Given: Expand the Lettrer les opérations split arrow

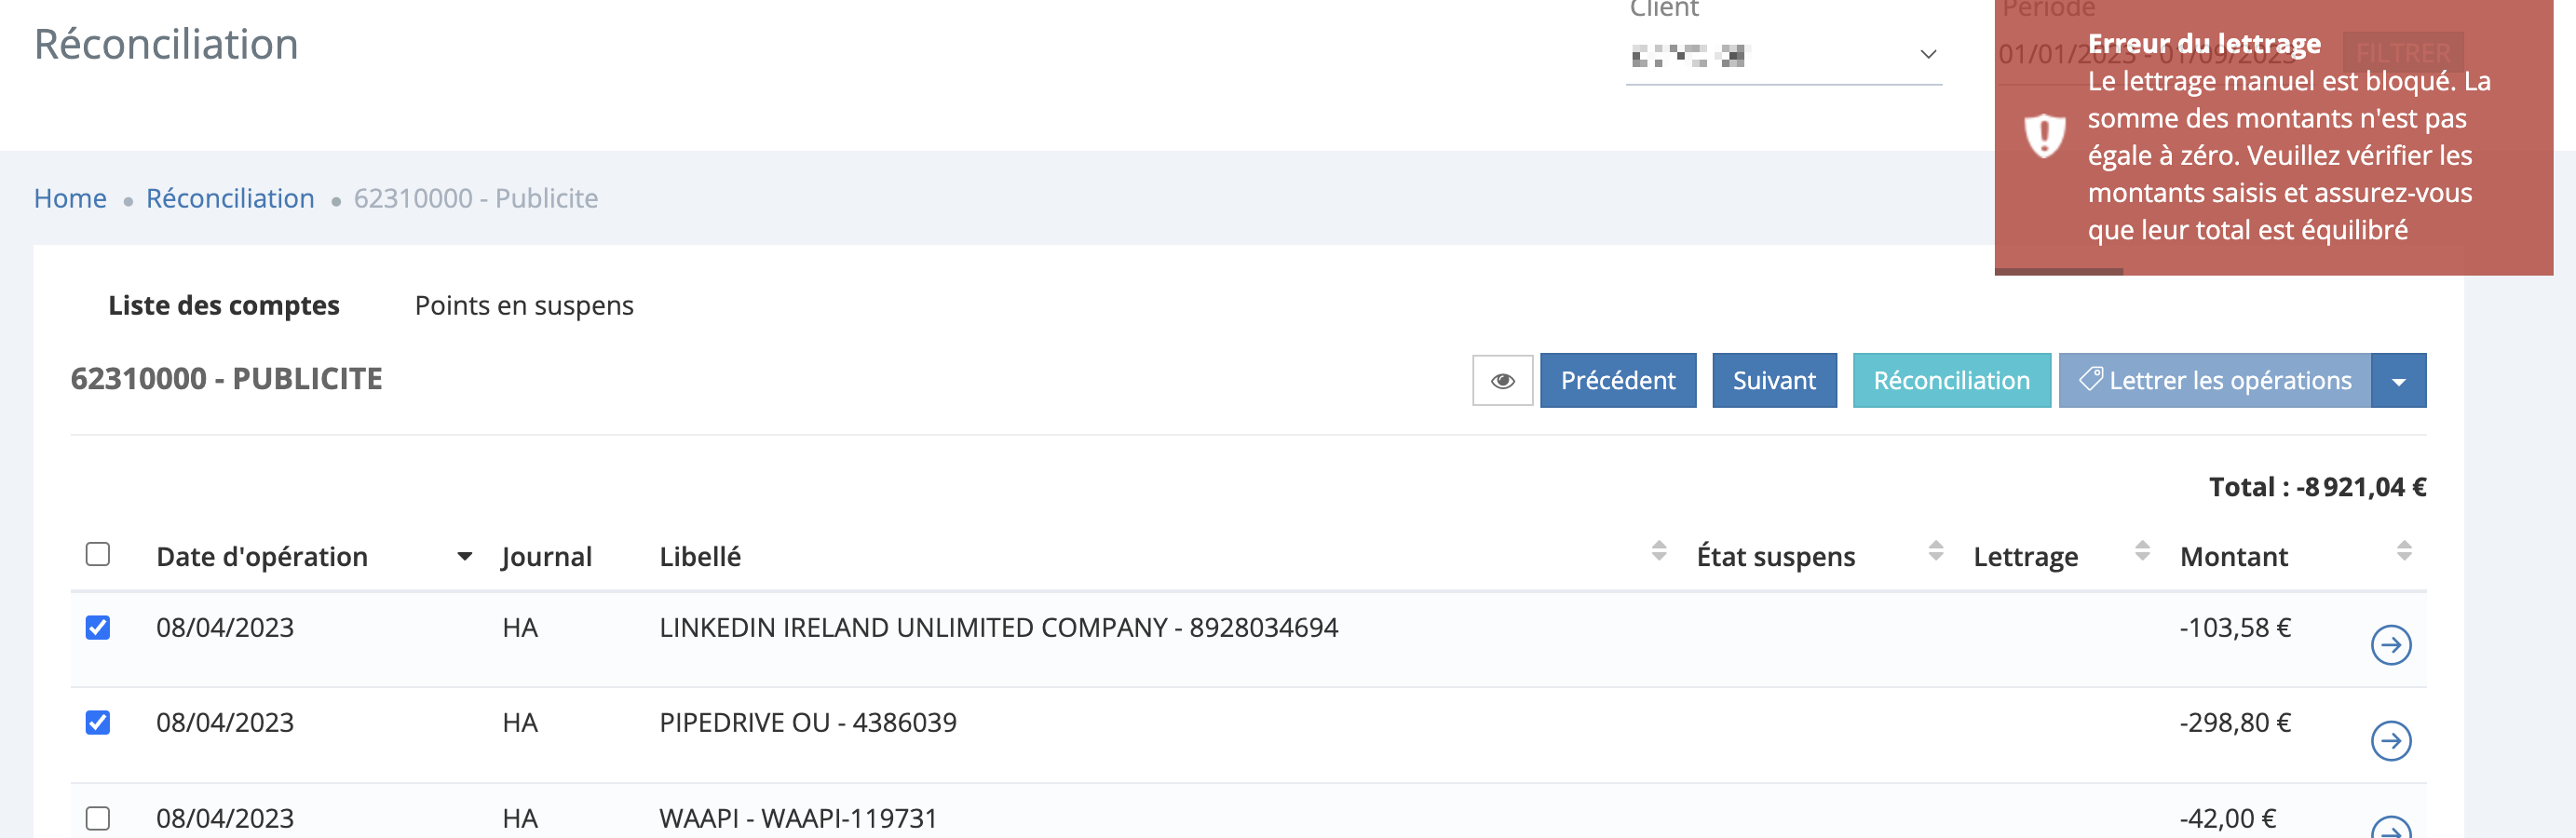Looking at the screenshot, I should point(2398,380).
